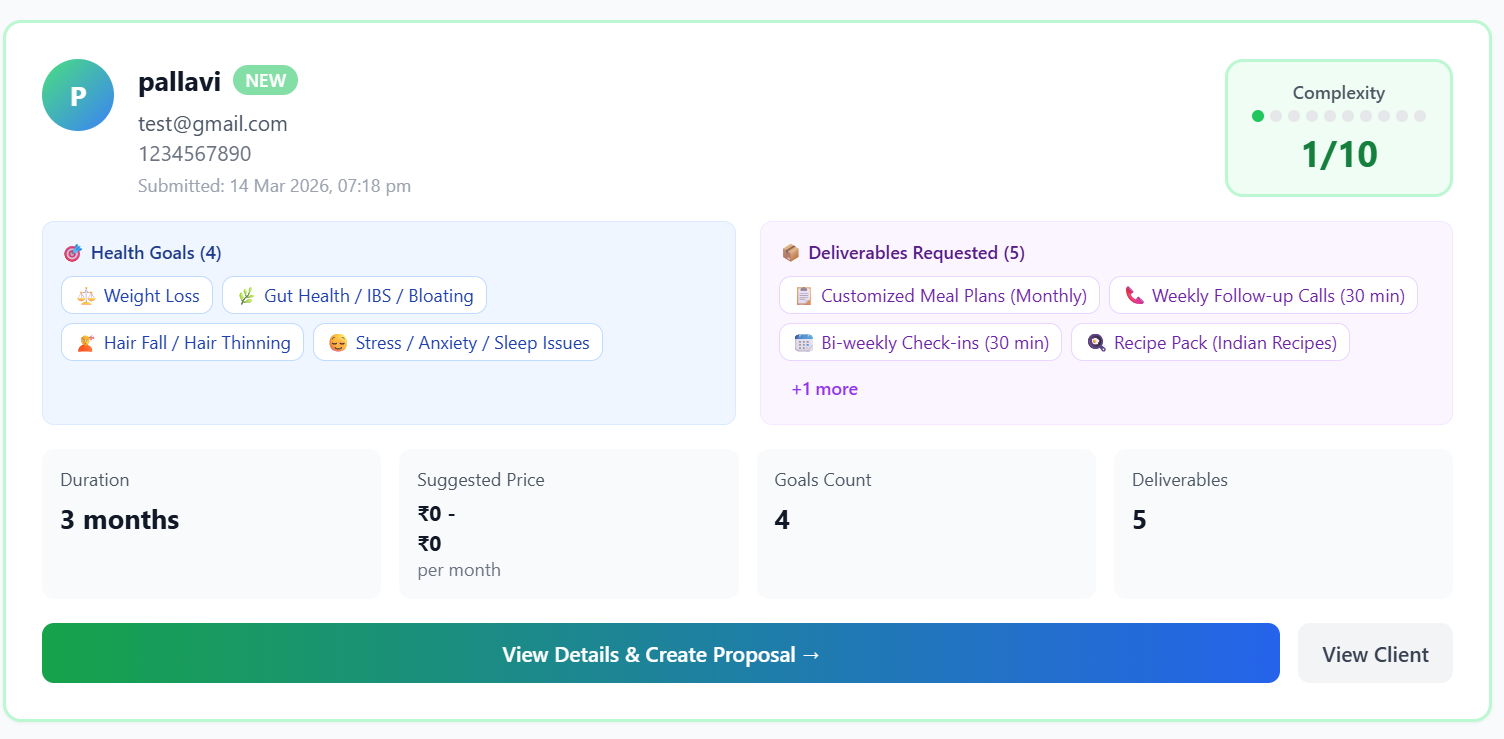This screenshot has height=739, width=1504.
Task: Click the scale icon on Weight Loss chip
Action: pos(85,296)
